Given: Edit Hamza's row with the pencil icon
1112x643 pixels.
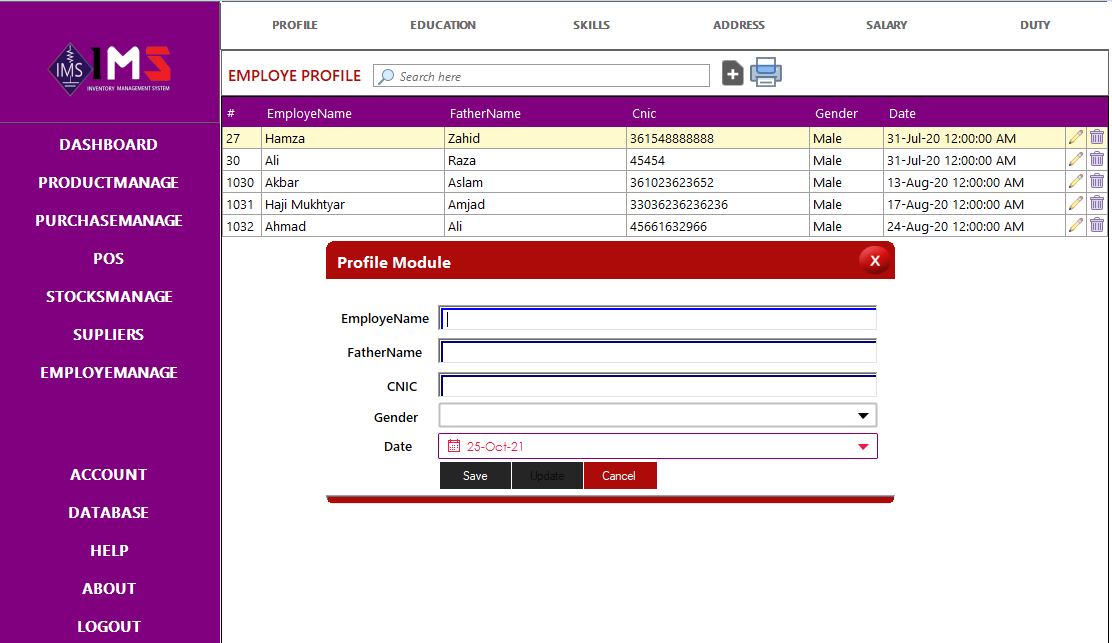Looking at the screenshot, I should coord(1076,138).
